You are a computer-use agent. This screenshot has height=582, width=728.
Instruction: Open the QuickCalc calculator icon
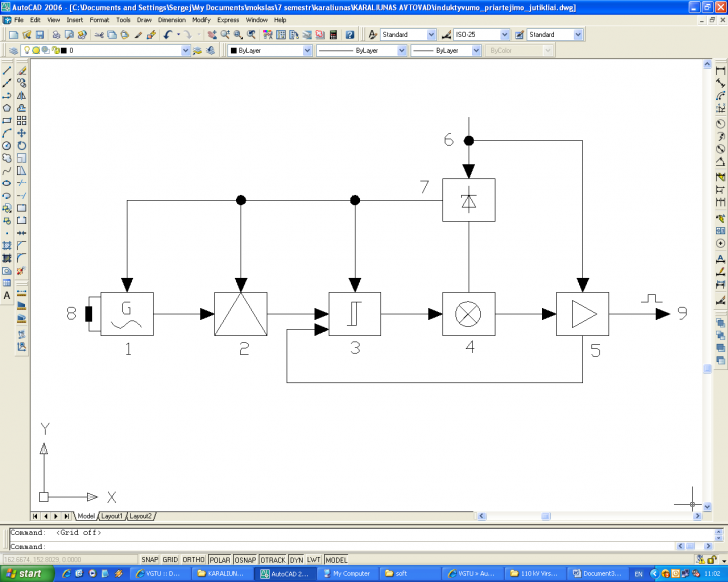[333, 35]
